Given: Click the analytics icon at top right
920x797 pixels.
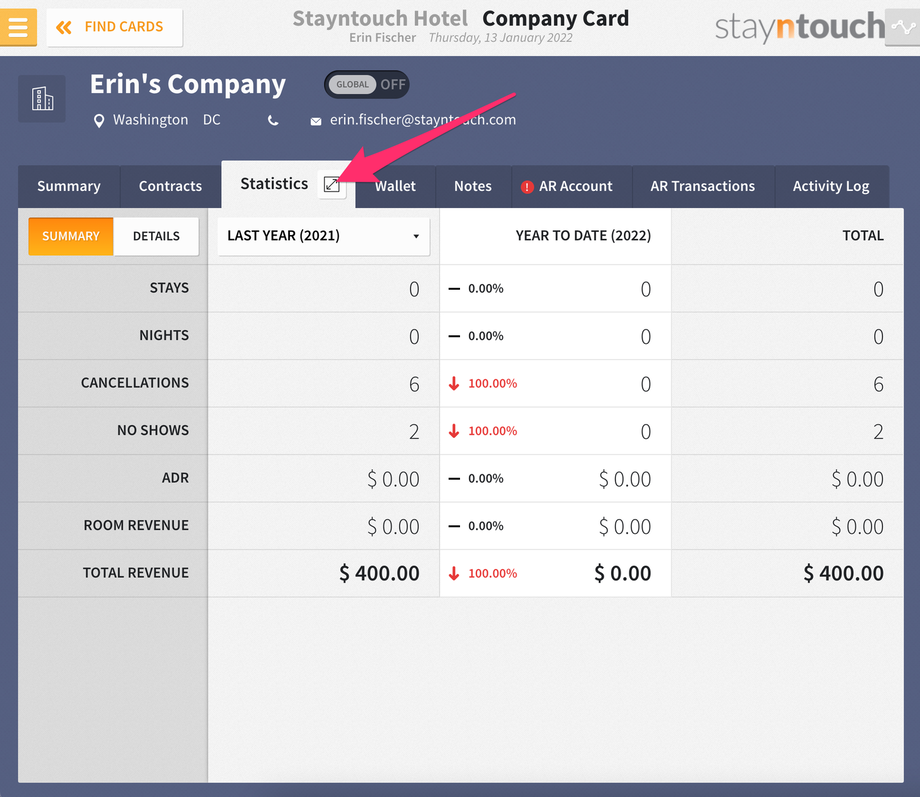Looking at the screenshot, I should pos(902,27).
